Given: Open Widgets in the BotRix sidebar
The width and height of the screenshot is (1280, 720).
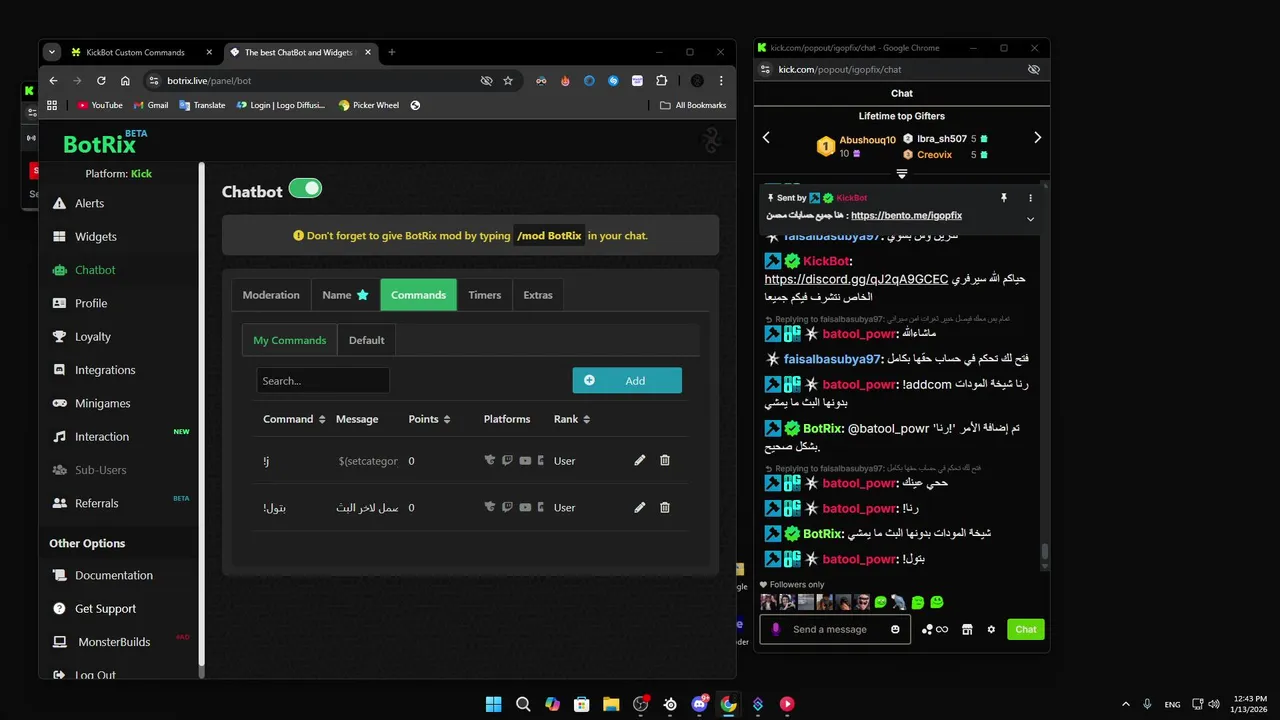Looking at the screenshot, I should tap(95, 236).
